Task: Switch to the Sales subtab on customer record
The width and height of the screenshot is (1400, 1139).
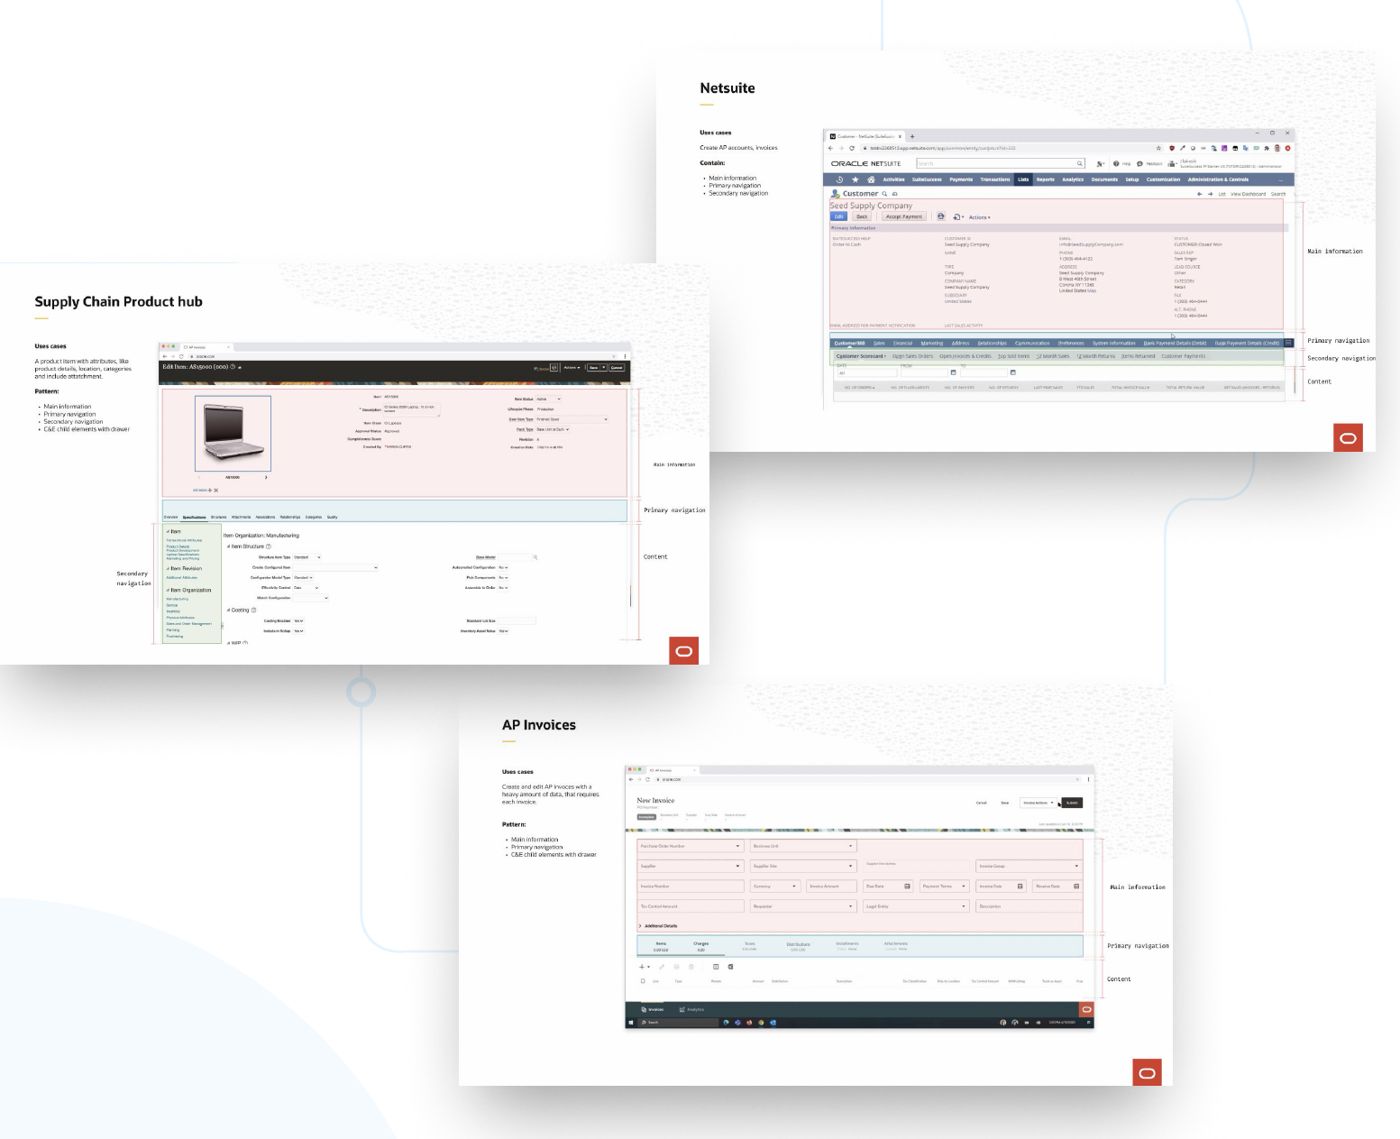Action: (879, 343)
